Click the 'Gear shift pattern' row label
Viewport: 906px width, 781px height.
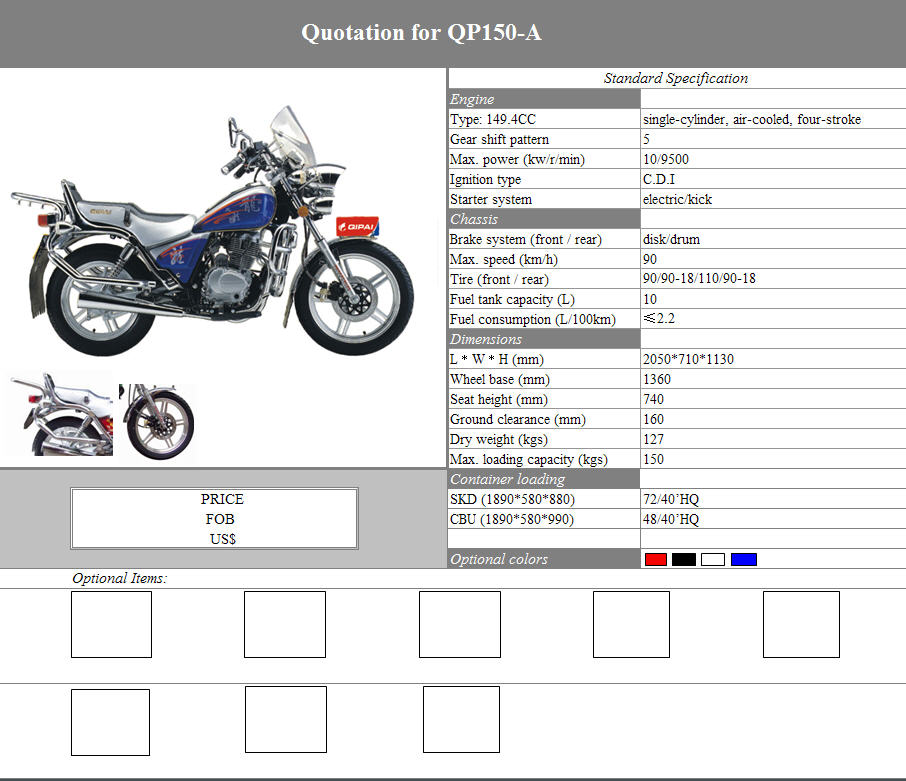pos(499,139)
